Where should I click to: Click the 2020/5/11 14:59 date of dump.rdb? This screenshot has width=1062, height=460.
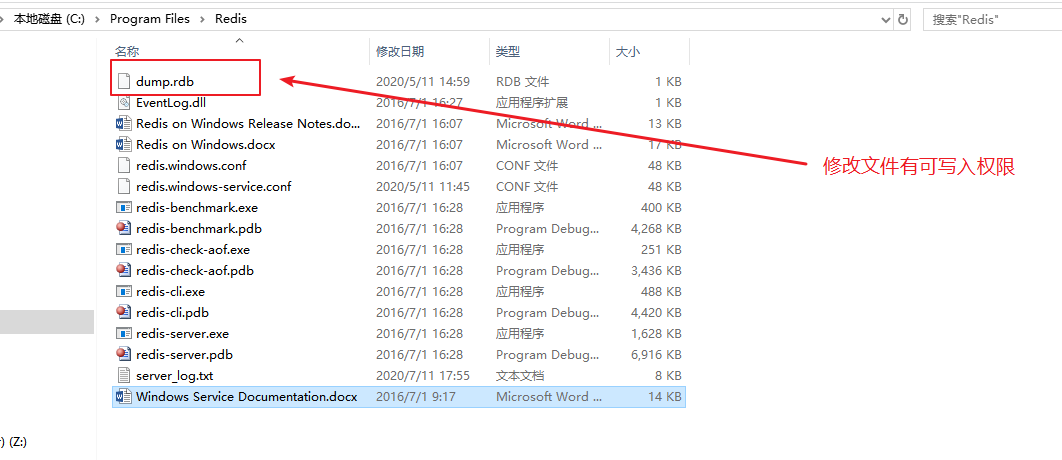(x=423, y=82)
